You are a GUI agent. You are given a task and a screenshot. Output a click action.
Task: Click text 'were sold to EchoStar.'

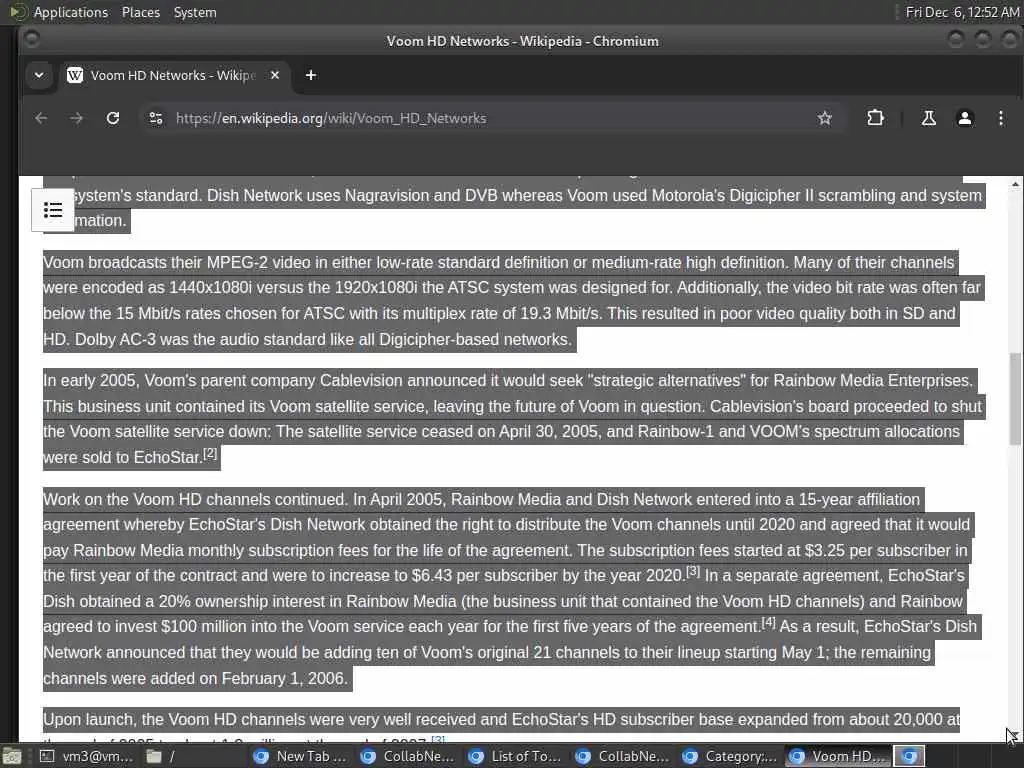click(122, 458)
